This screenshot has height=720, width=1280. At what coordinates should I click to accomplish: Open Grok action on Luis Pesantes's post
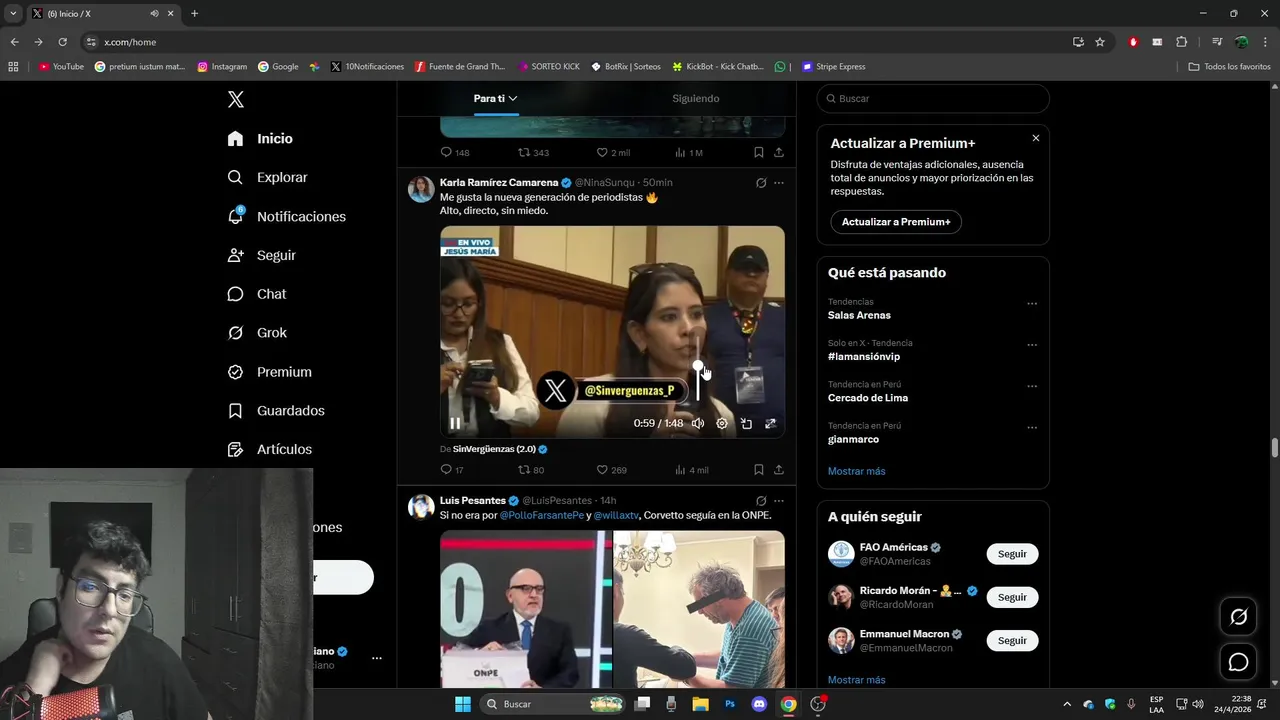pyautogui.click(x=761, y=501)
